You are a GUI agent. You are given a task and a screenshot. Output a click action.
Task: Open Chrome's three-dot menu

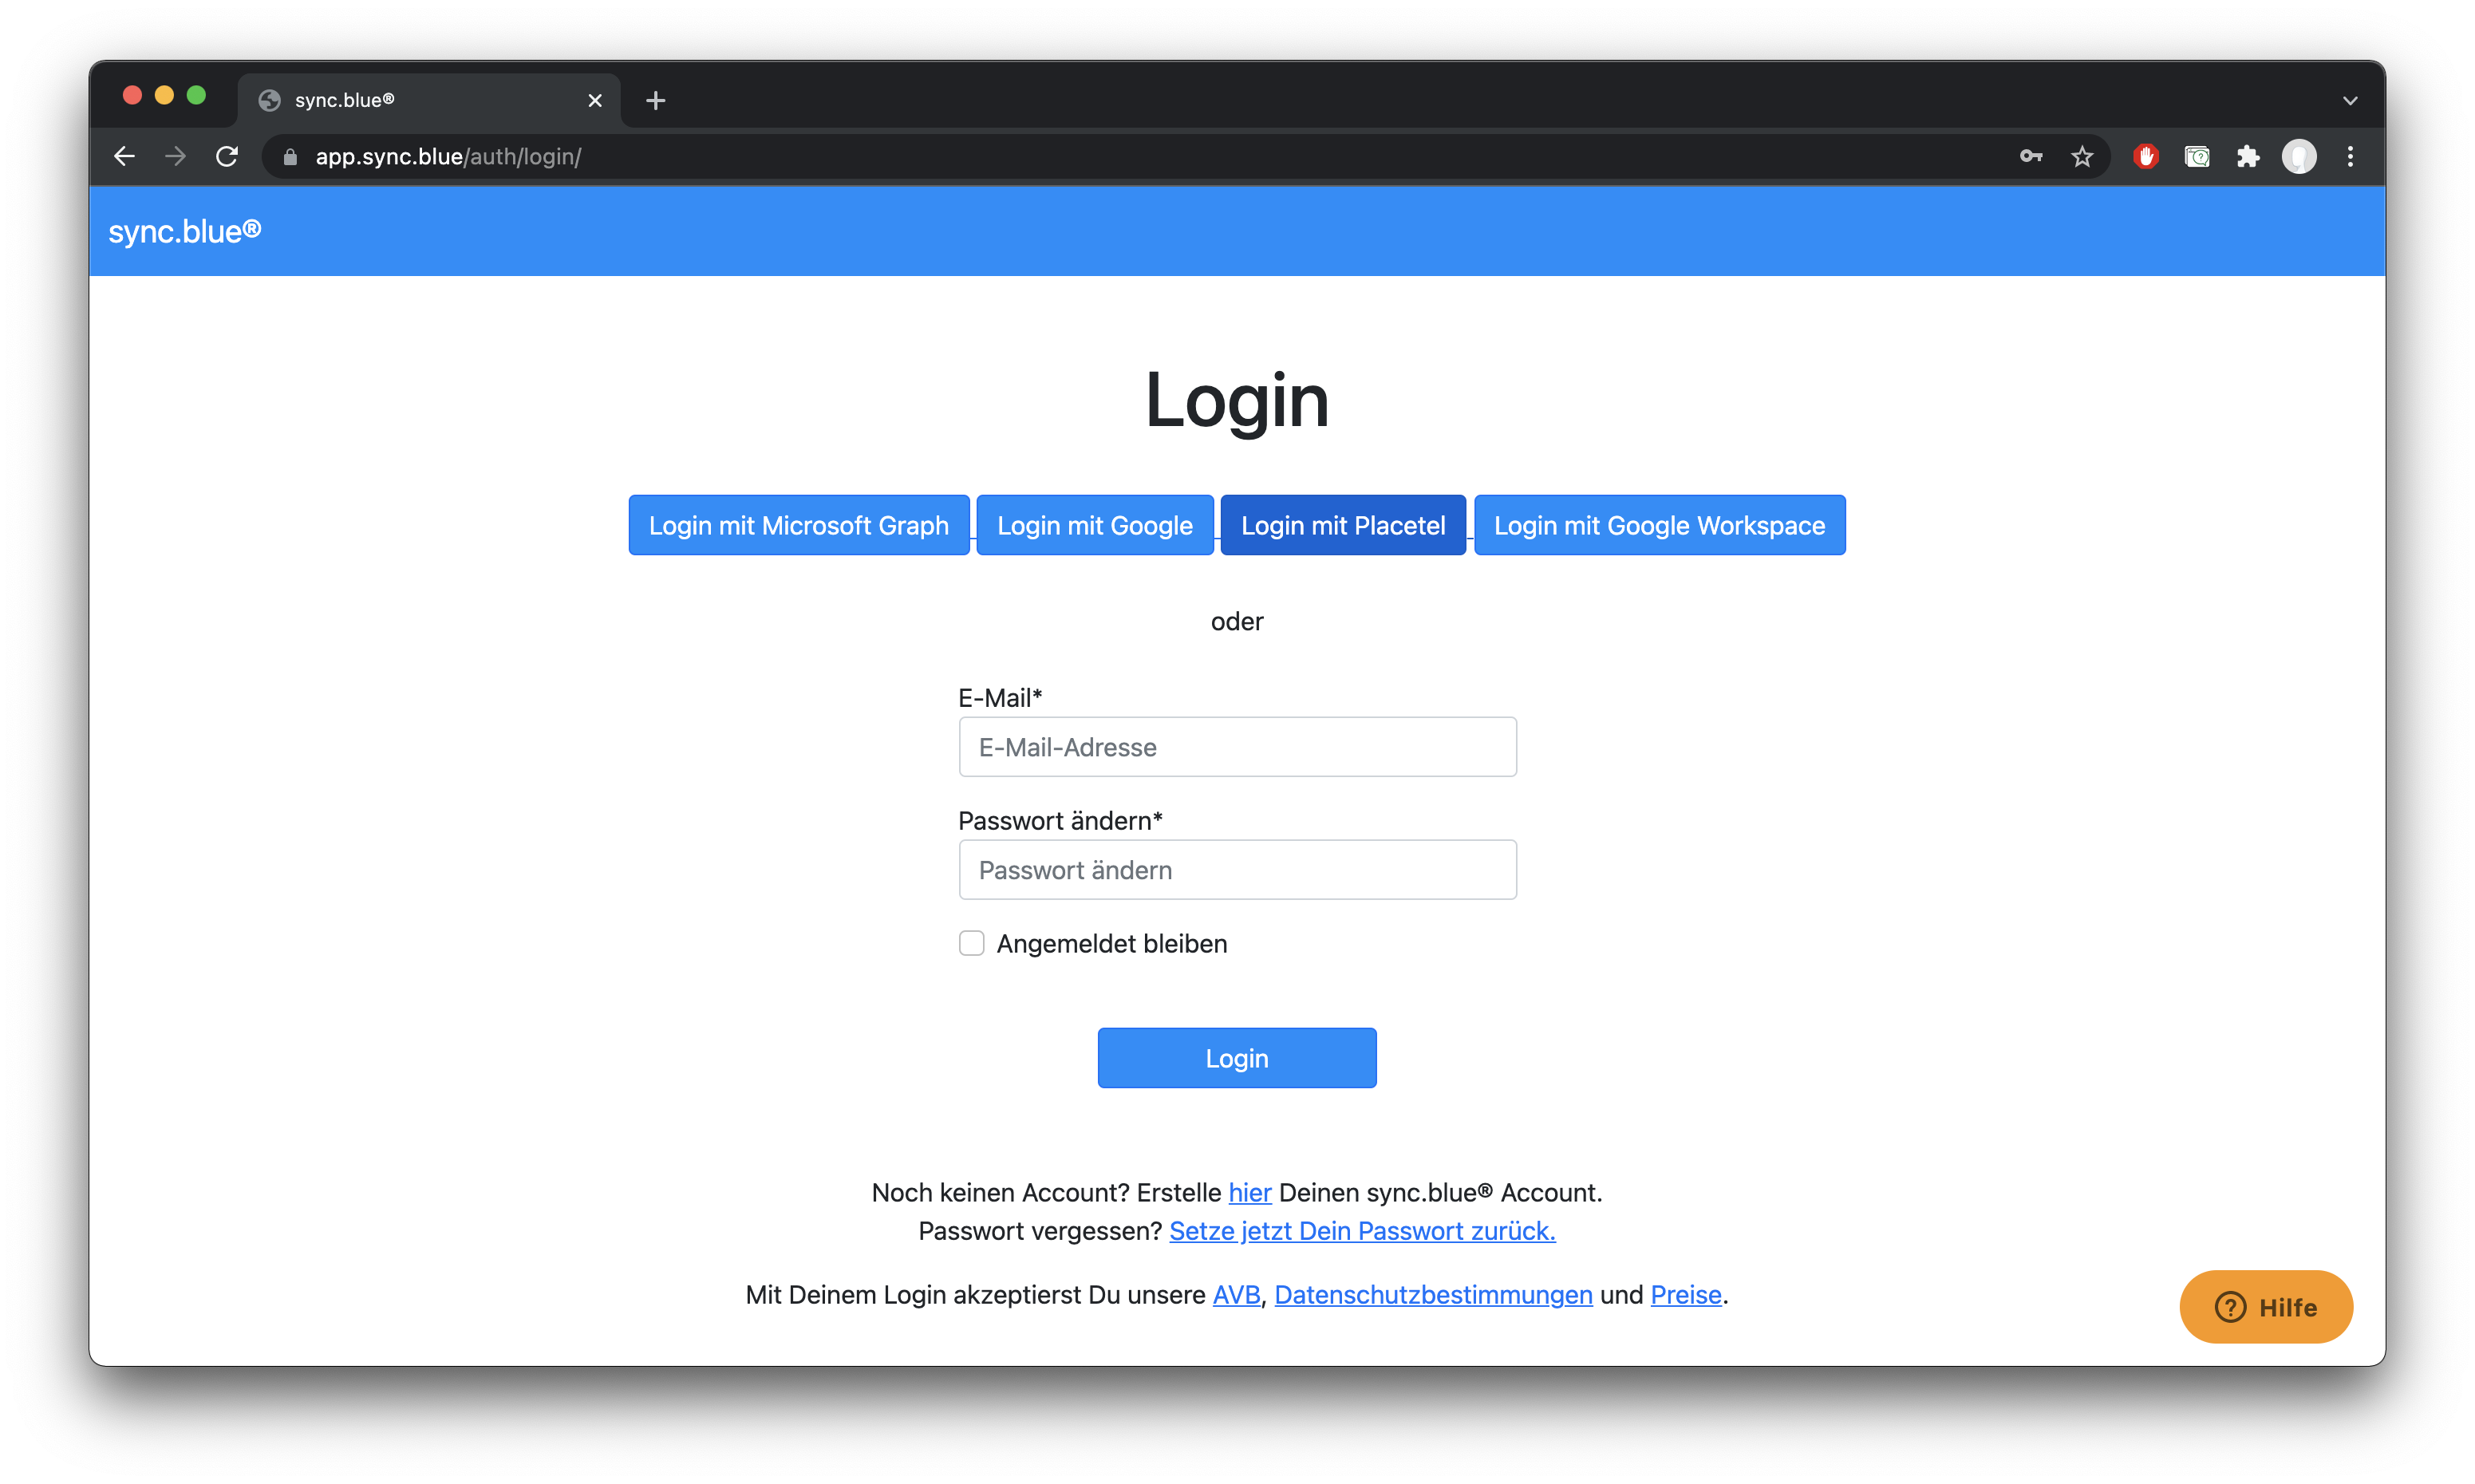click(2350, 156)
